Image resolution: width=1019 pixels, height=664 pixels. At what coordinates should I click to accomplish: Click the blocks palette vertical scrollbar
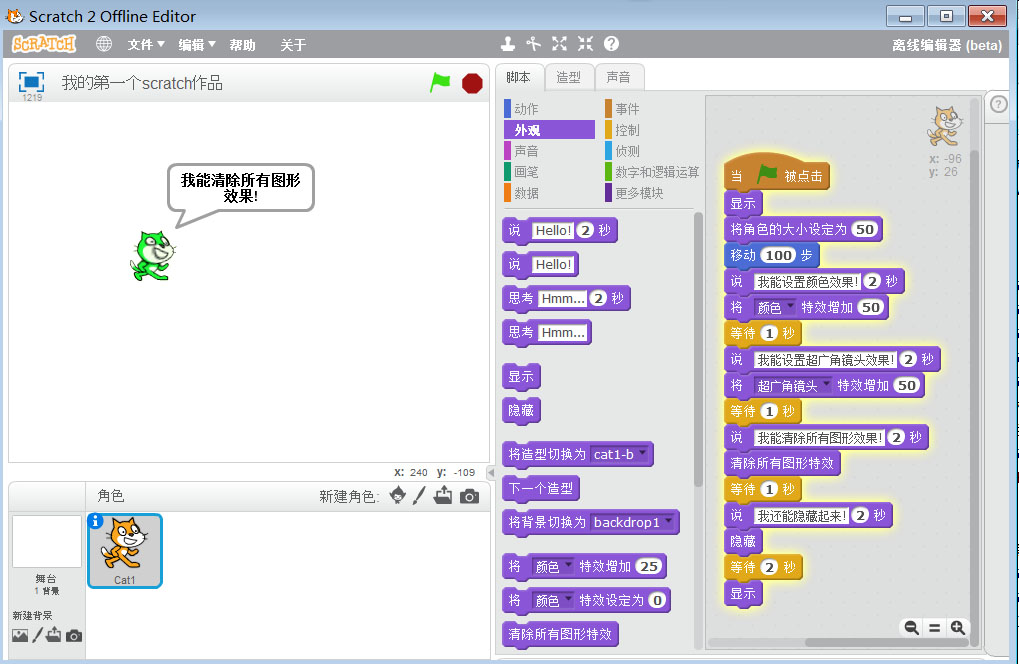(x=698, y=351)
